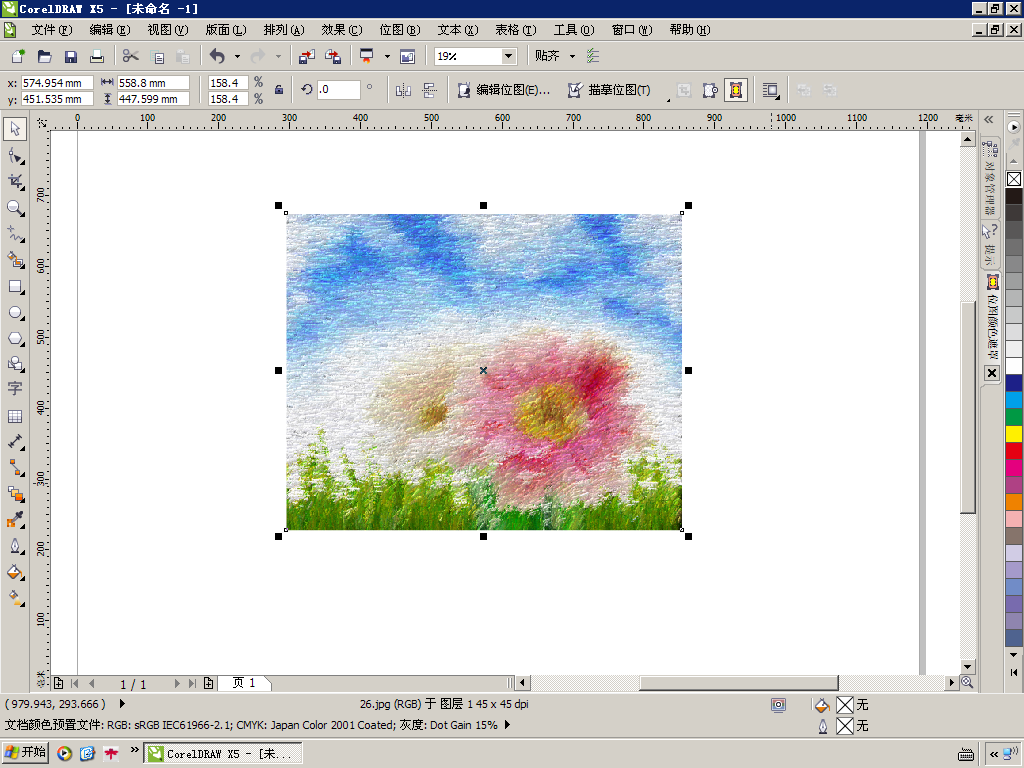Select the Rectangle tool
Image resolution: width=1024 pixels, height=768 pixels.
[x=15, y=287]
